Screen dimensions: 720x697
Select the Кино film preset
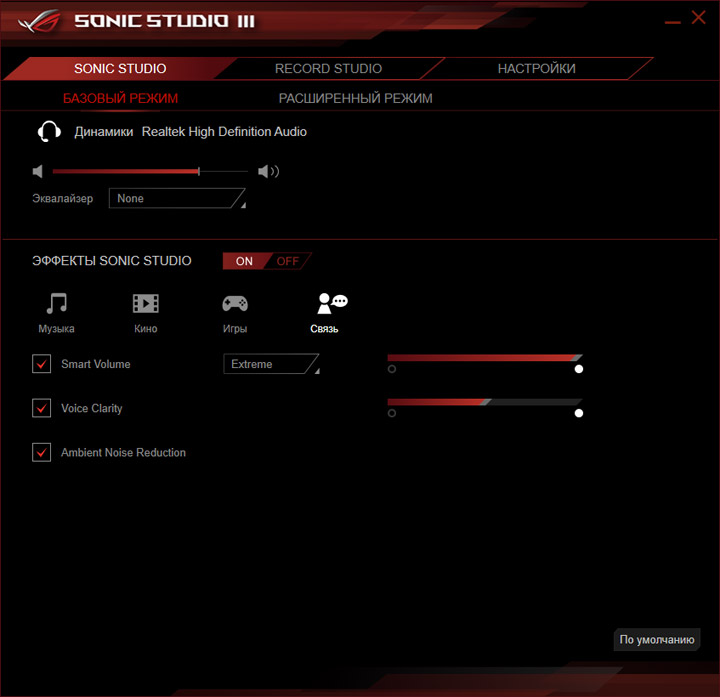(146, 313)
